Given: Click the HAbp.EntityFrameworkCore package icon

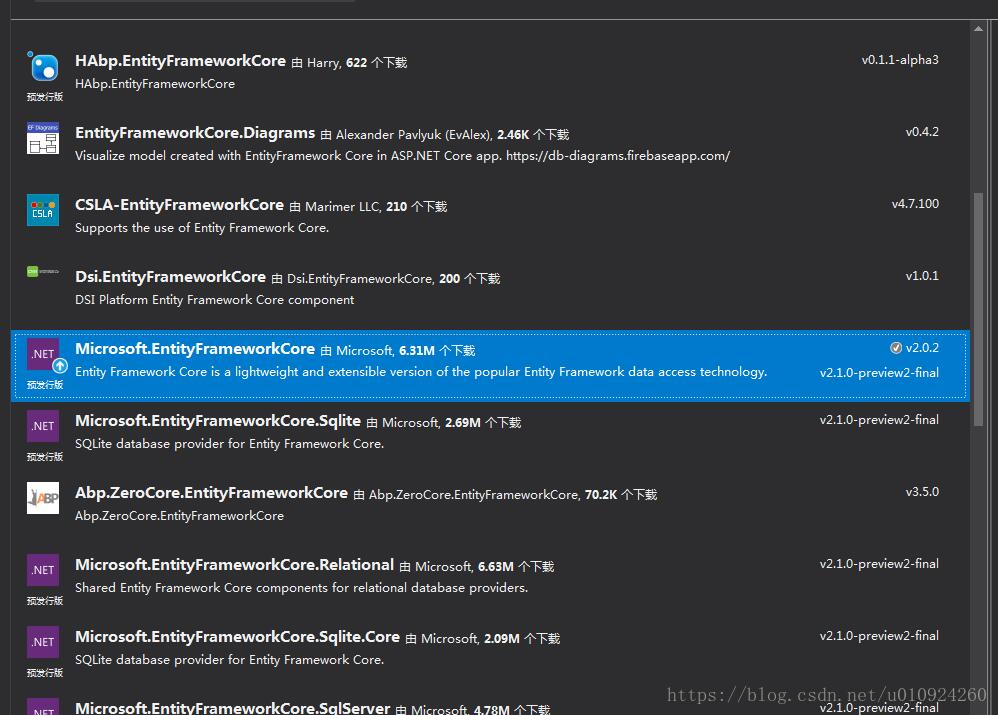Looking at the screenshot, I should coord(43,67).
